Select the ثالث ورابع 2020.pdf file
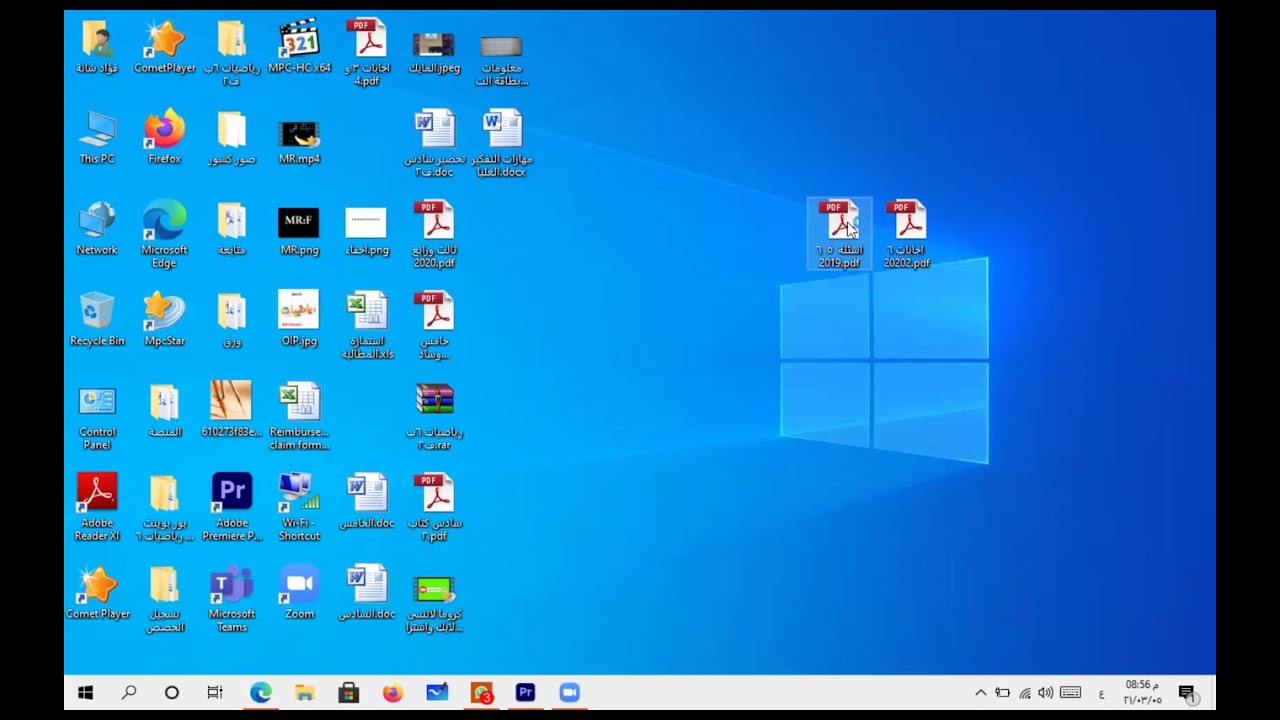This screenshot has height=720, width=1280. pos(434,235)
